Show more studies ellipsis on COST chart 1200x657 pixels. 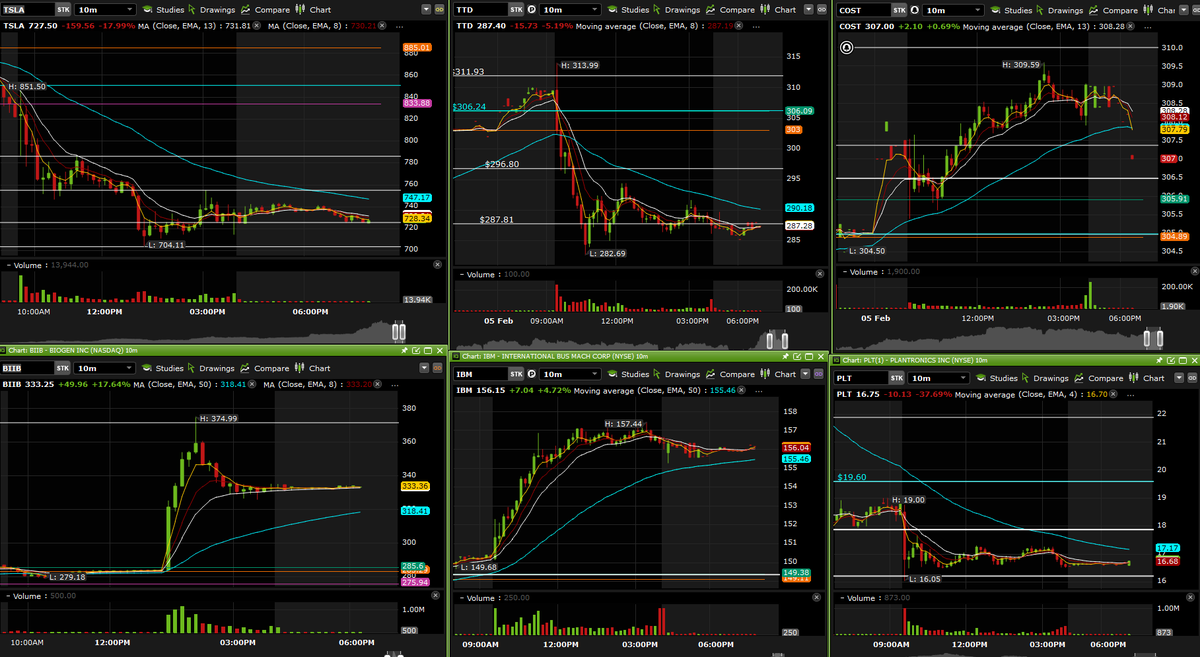[x=1147, y=27]
